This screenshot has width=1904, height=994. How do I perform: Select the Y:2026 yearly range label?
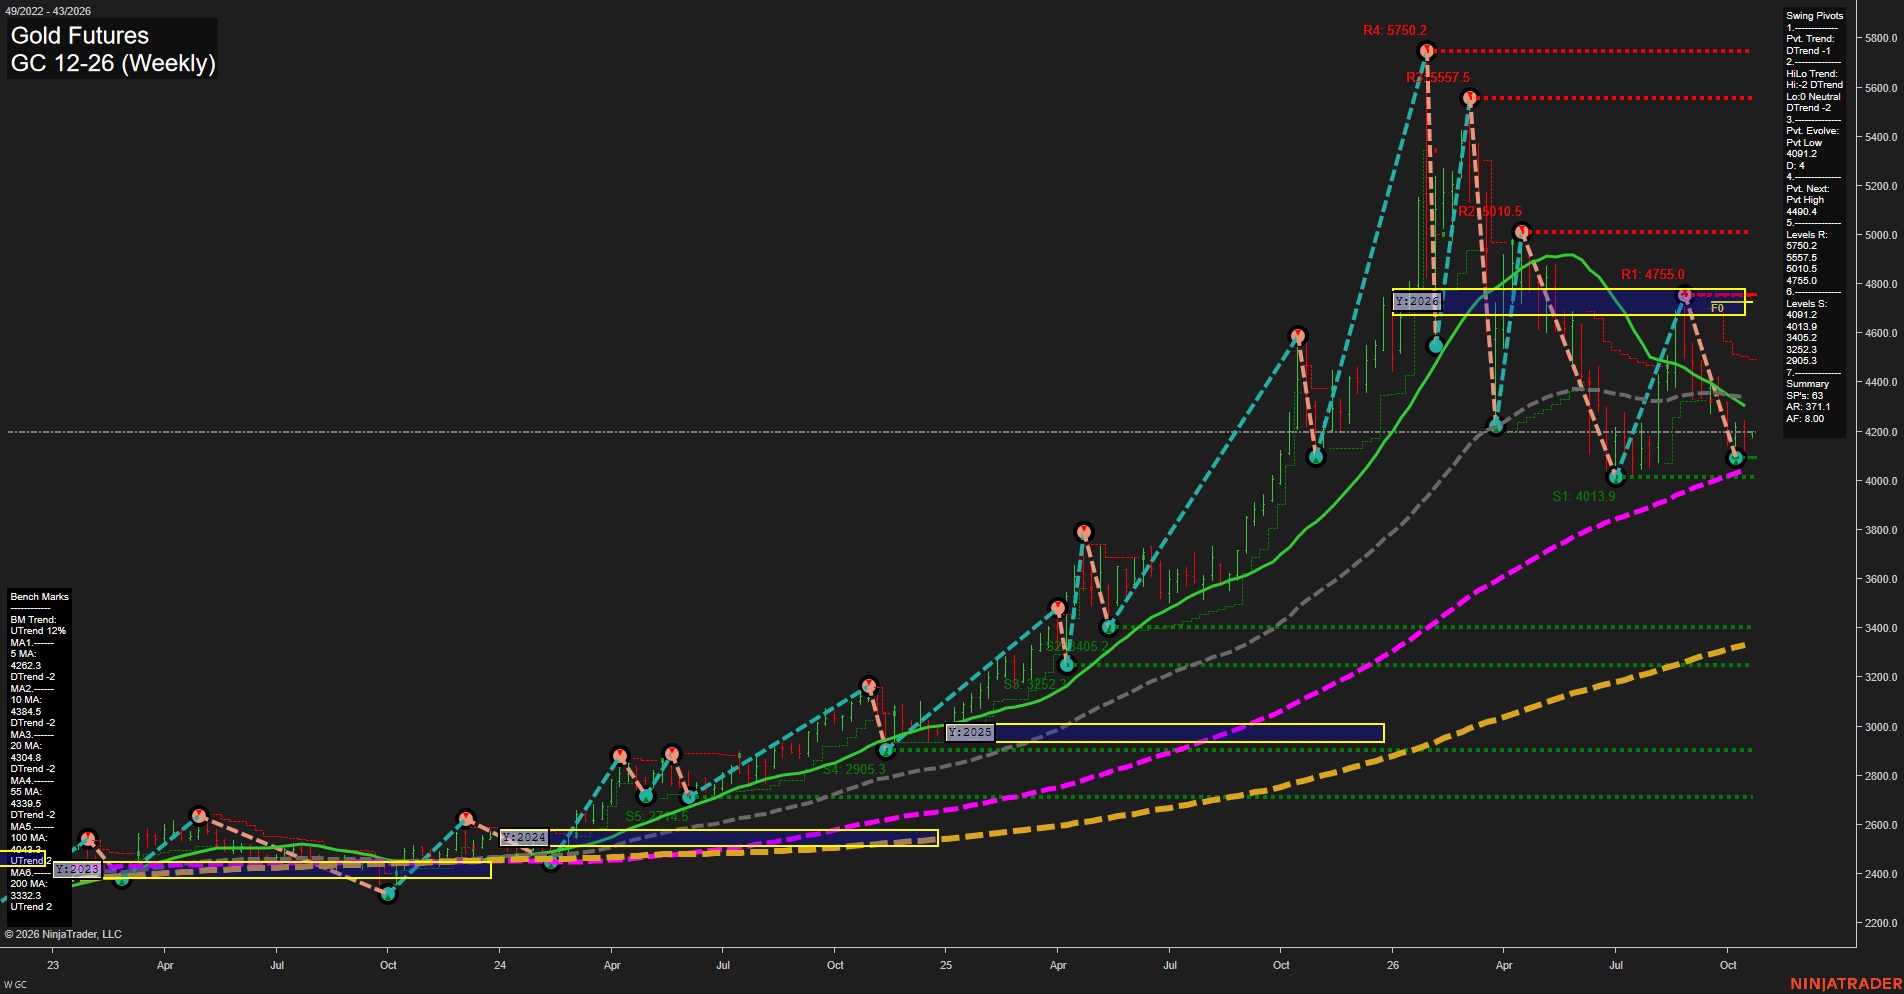coord(1417,301)
